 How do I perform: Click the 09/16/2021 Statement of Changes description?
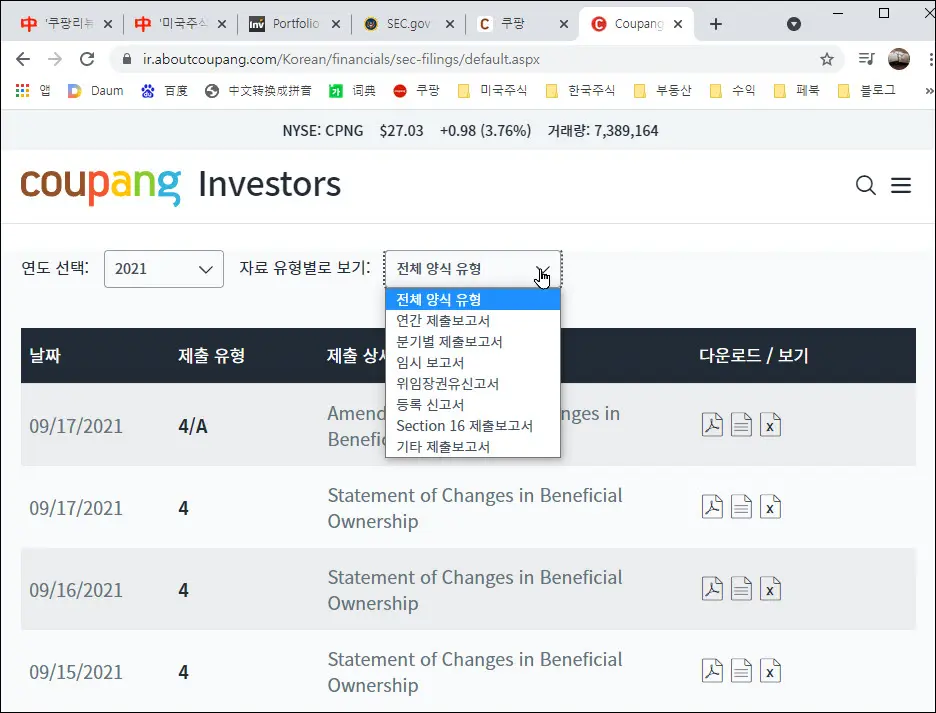[x=475, y=590]
